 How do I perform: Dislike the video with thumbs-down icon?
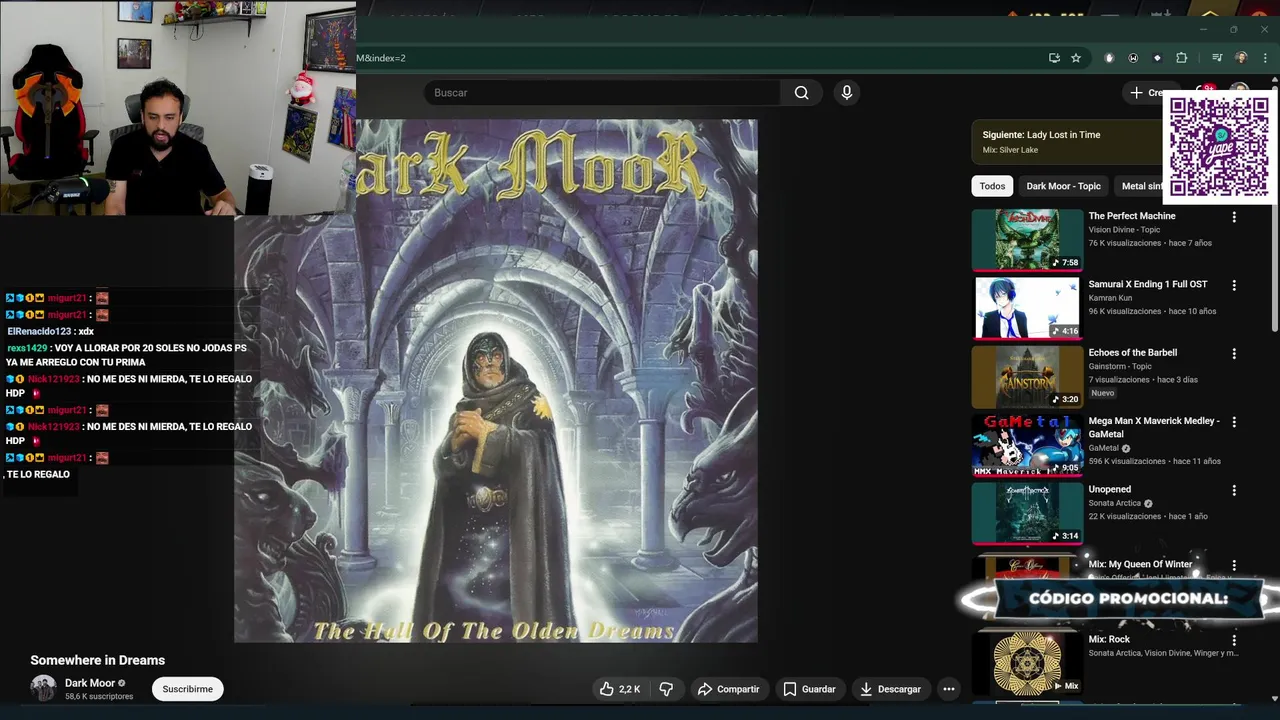(x=666, y=689)
